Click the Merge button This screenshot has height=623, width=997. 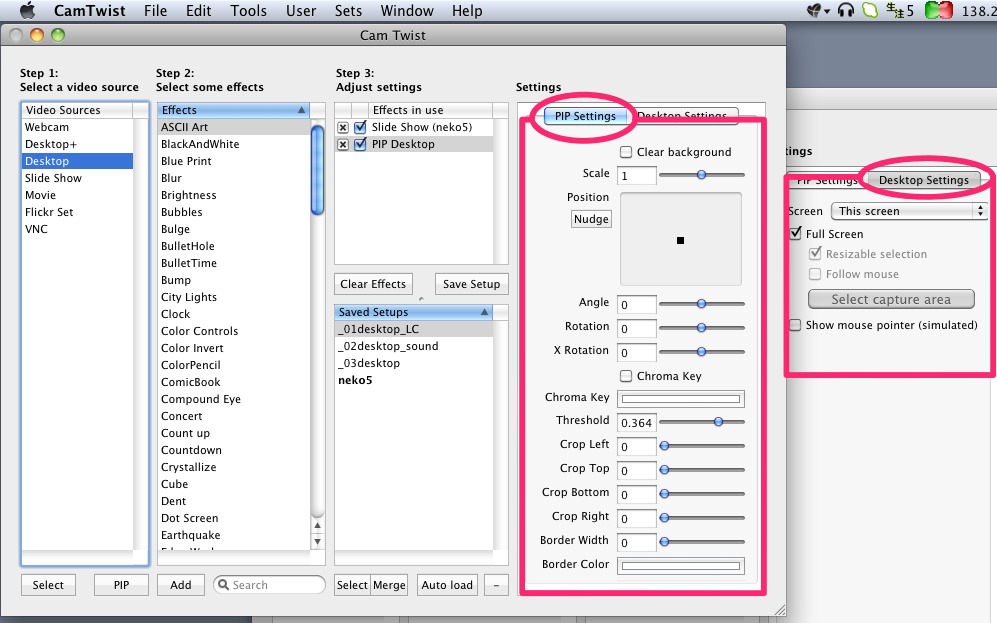389,585
